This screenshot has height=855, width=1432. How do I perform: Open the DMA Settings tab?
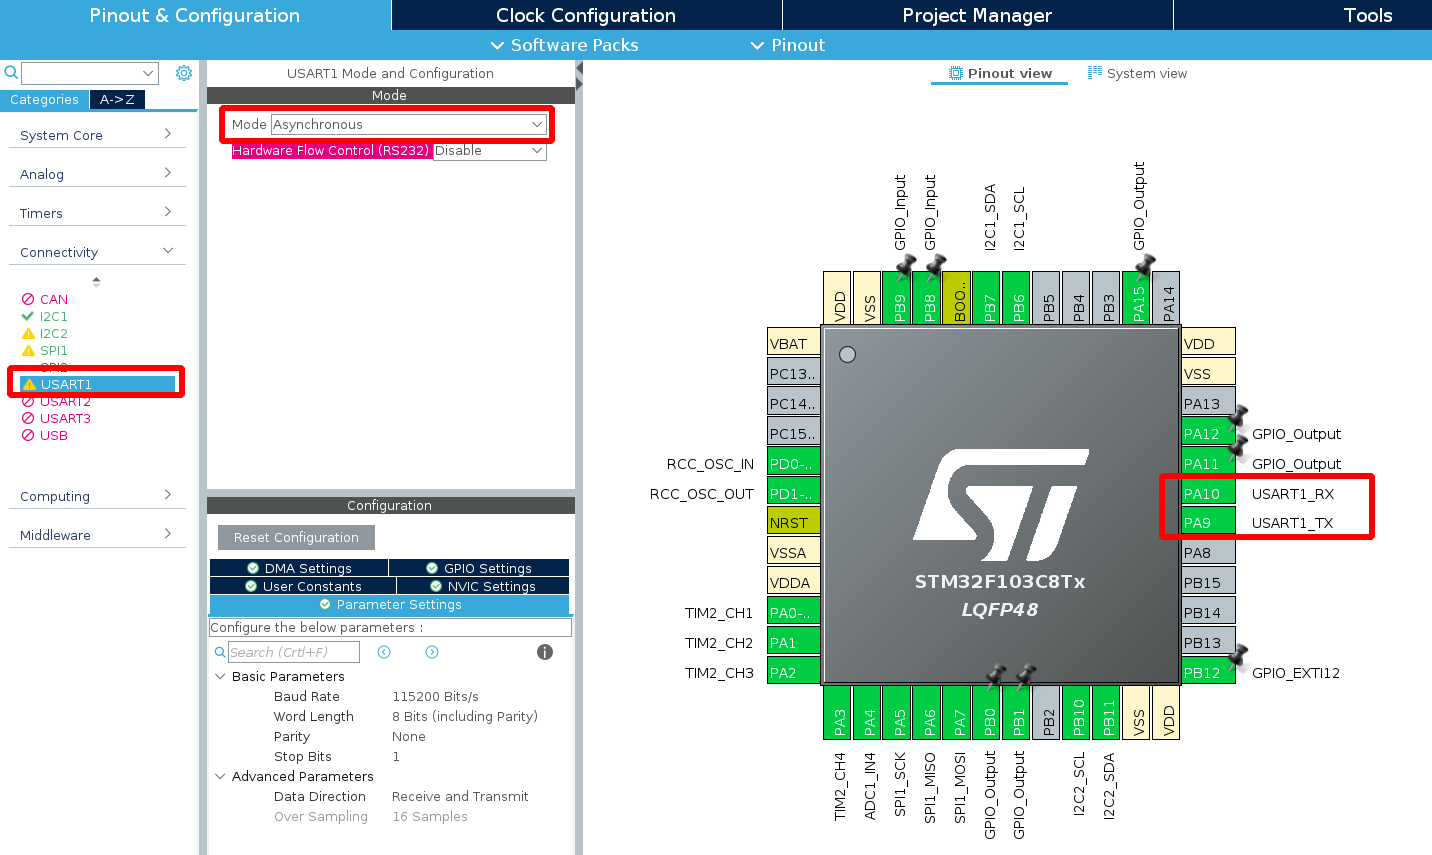click(x=299, y=568)
